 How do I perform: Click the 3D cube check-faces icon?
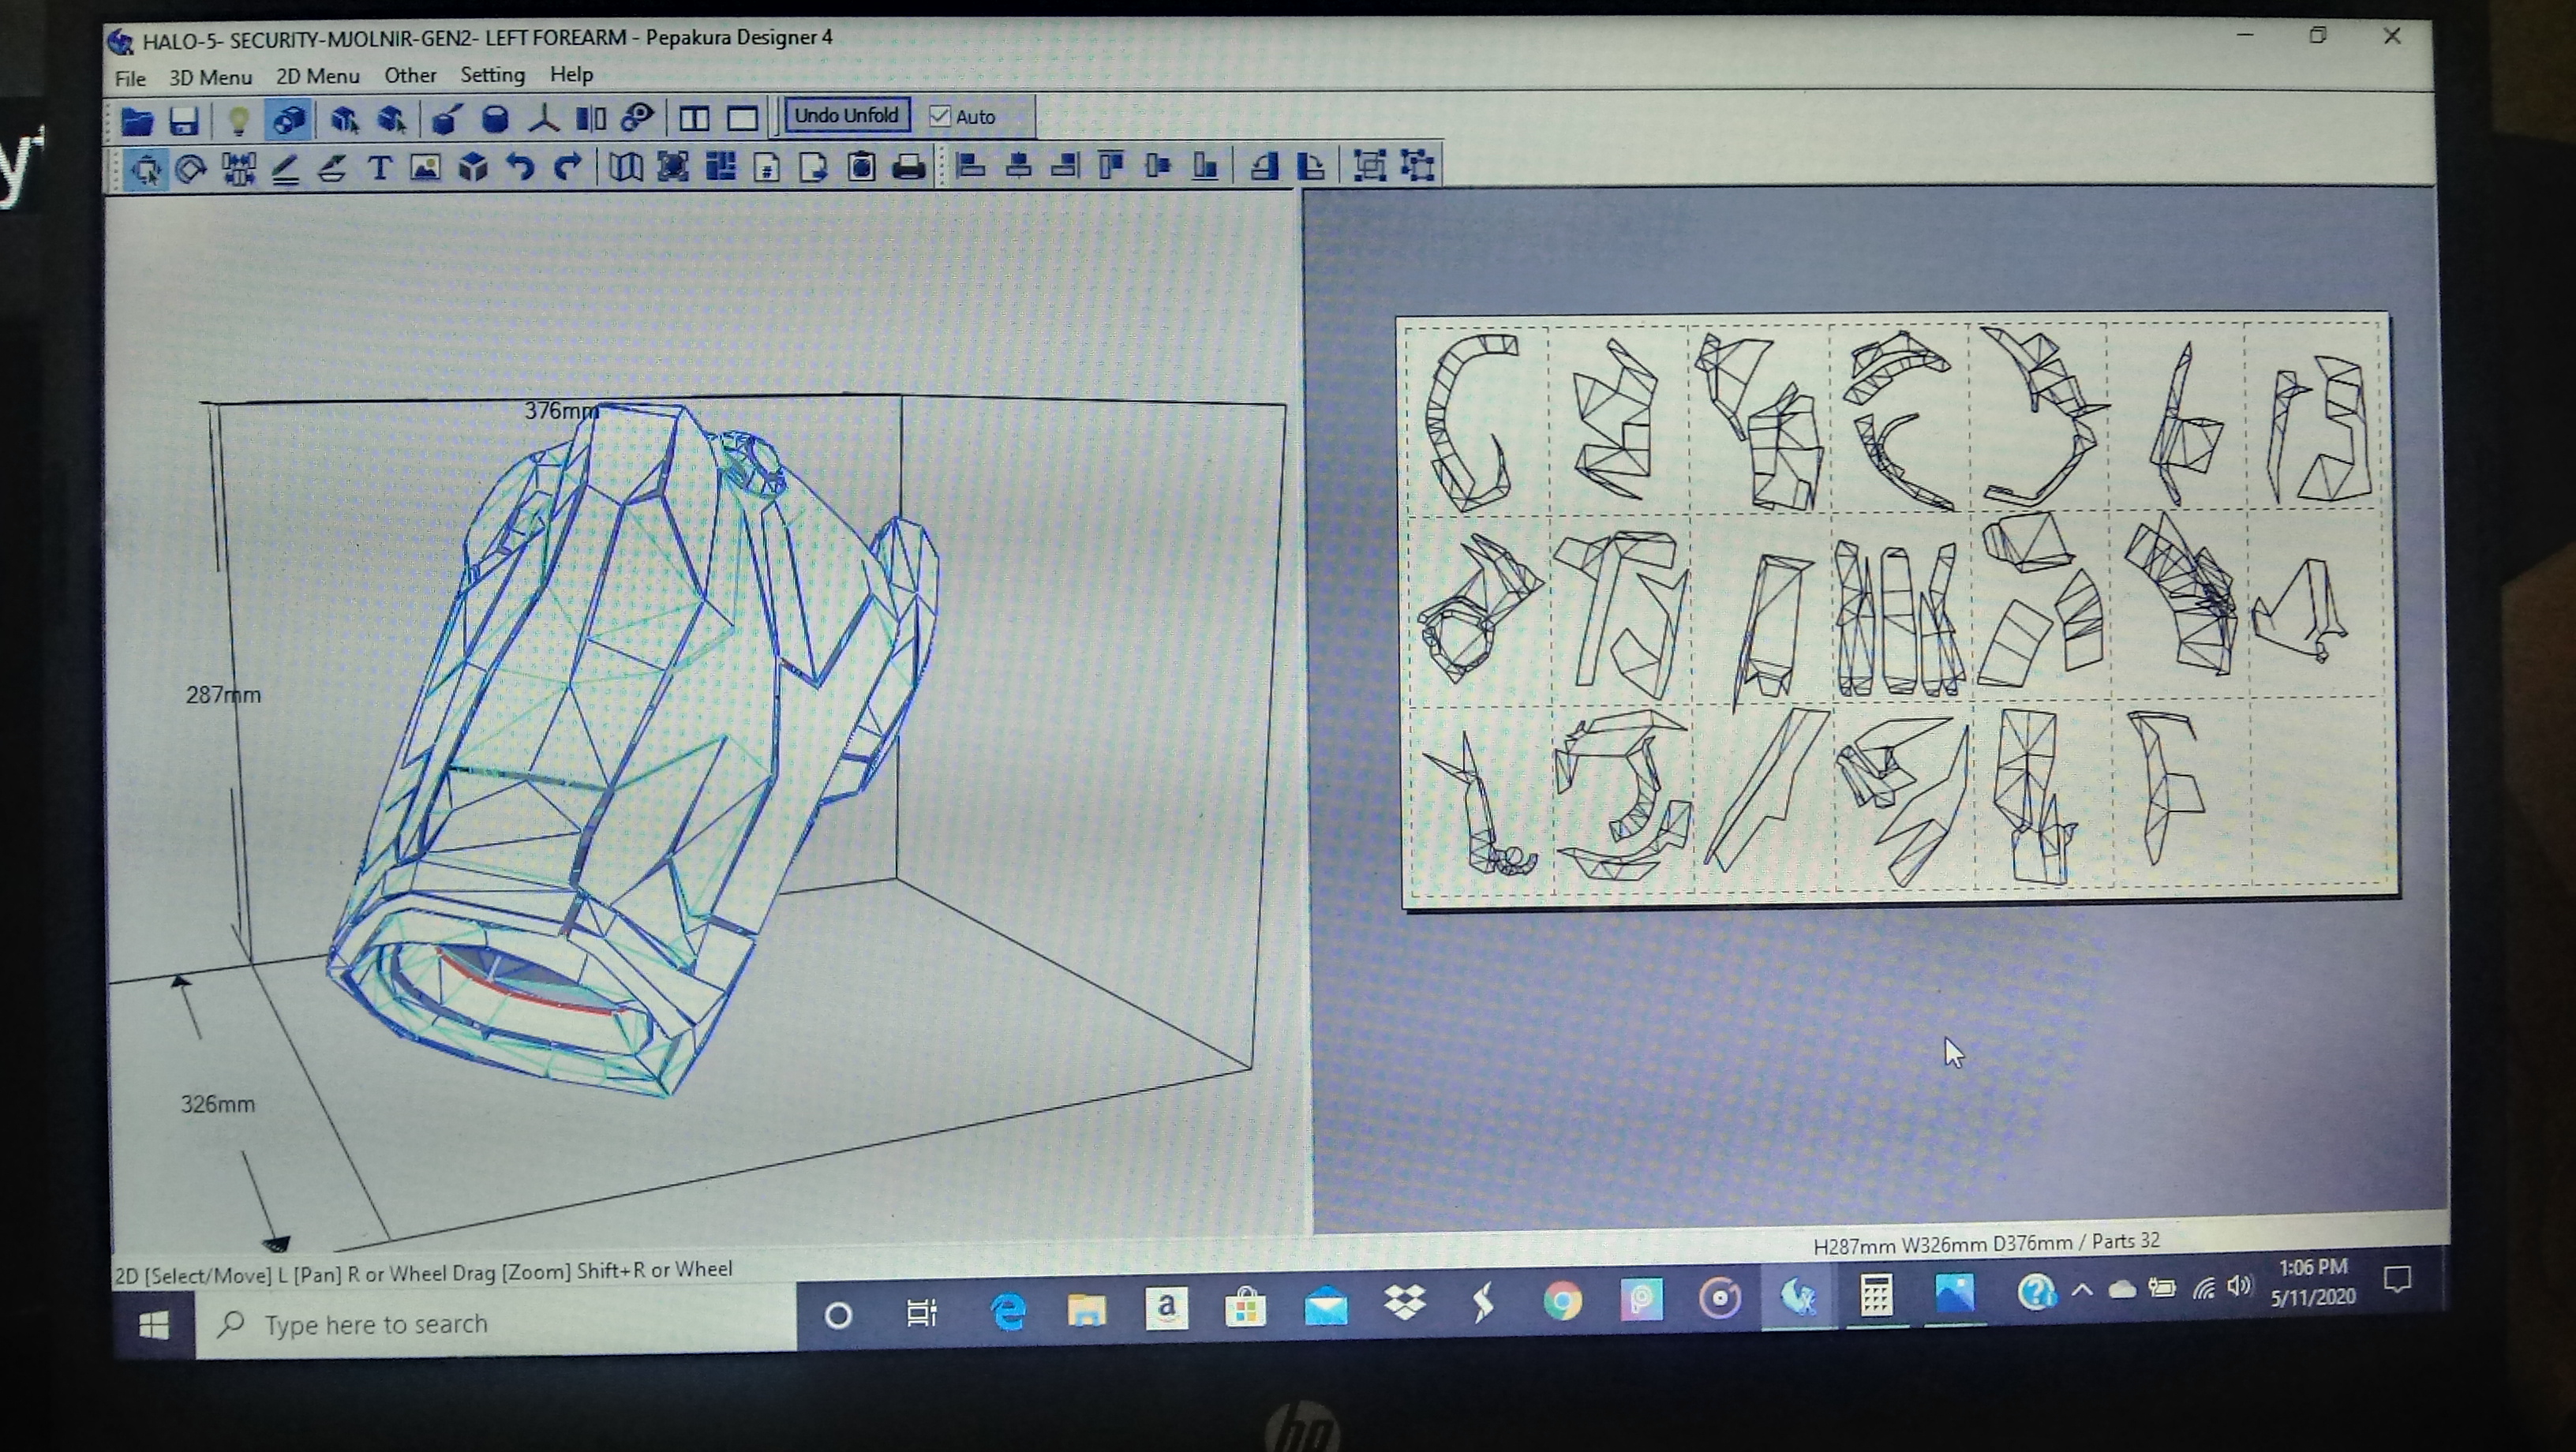coord(473,168)
